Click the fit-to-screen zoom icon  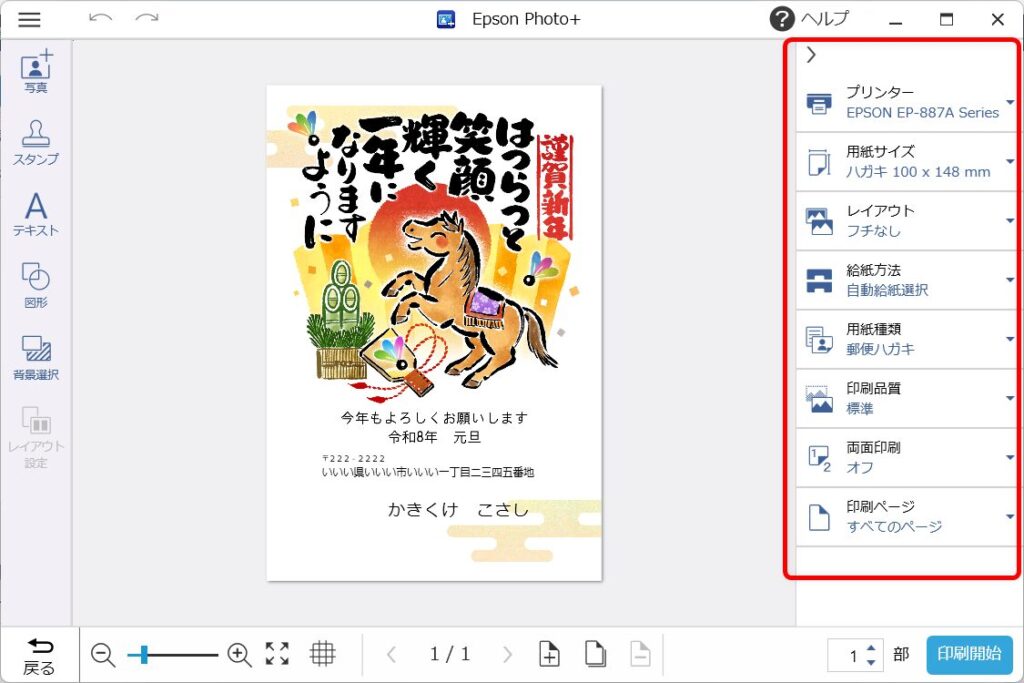(x=277, y=654)
